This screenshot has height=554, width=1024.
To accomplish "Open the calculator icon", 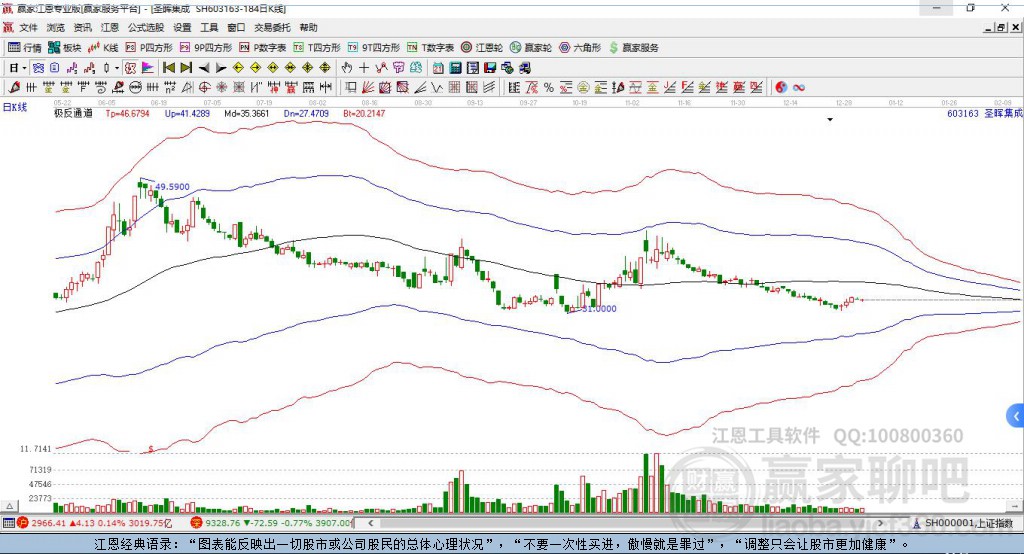I will click(x=455, y=68).
